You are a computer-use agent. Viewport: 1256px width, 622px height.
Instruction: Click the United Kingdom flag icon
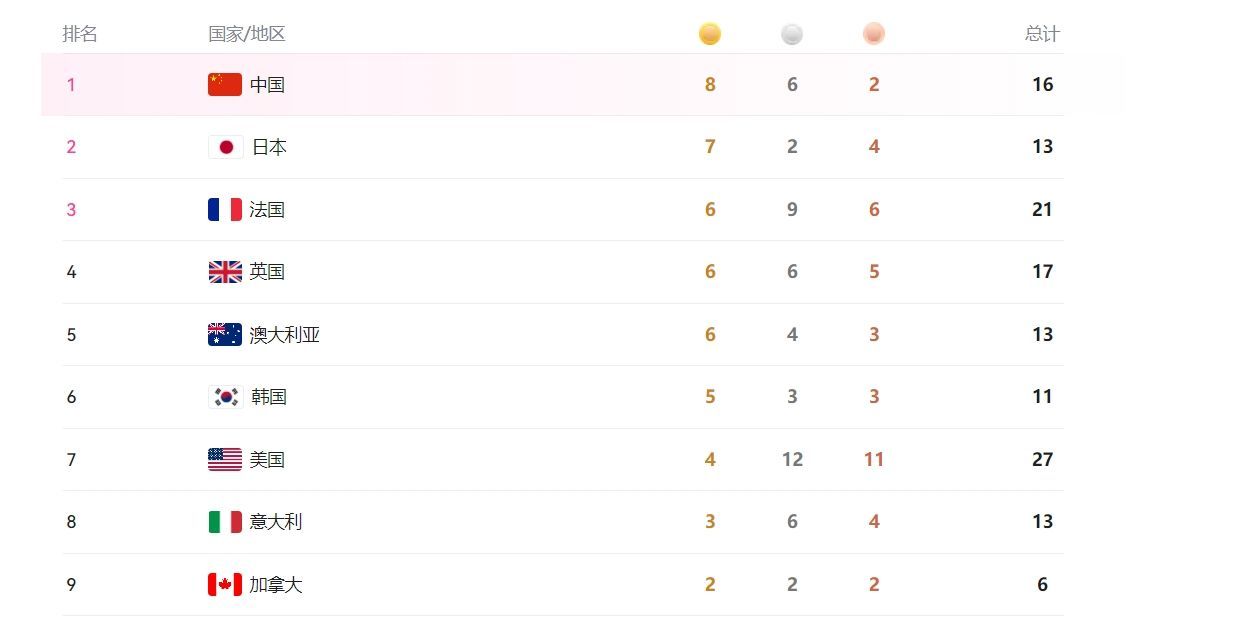tap(225, 272)
